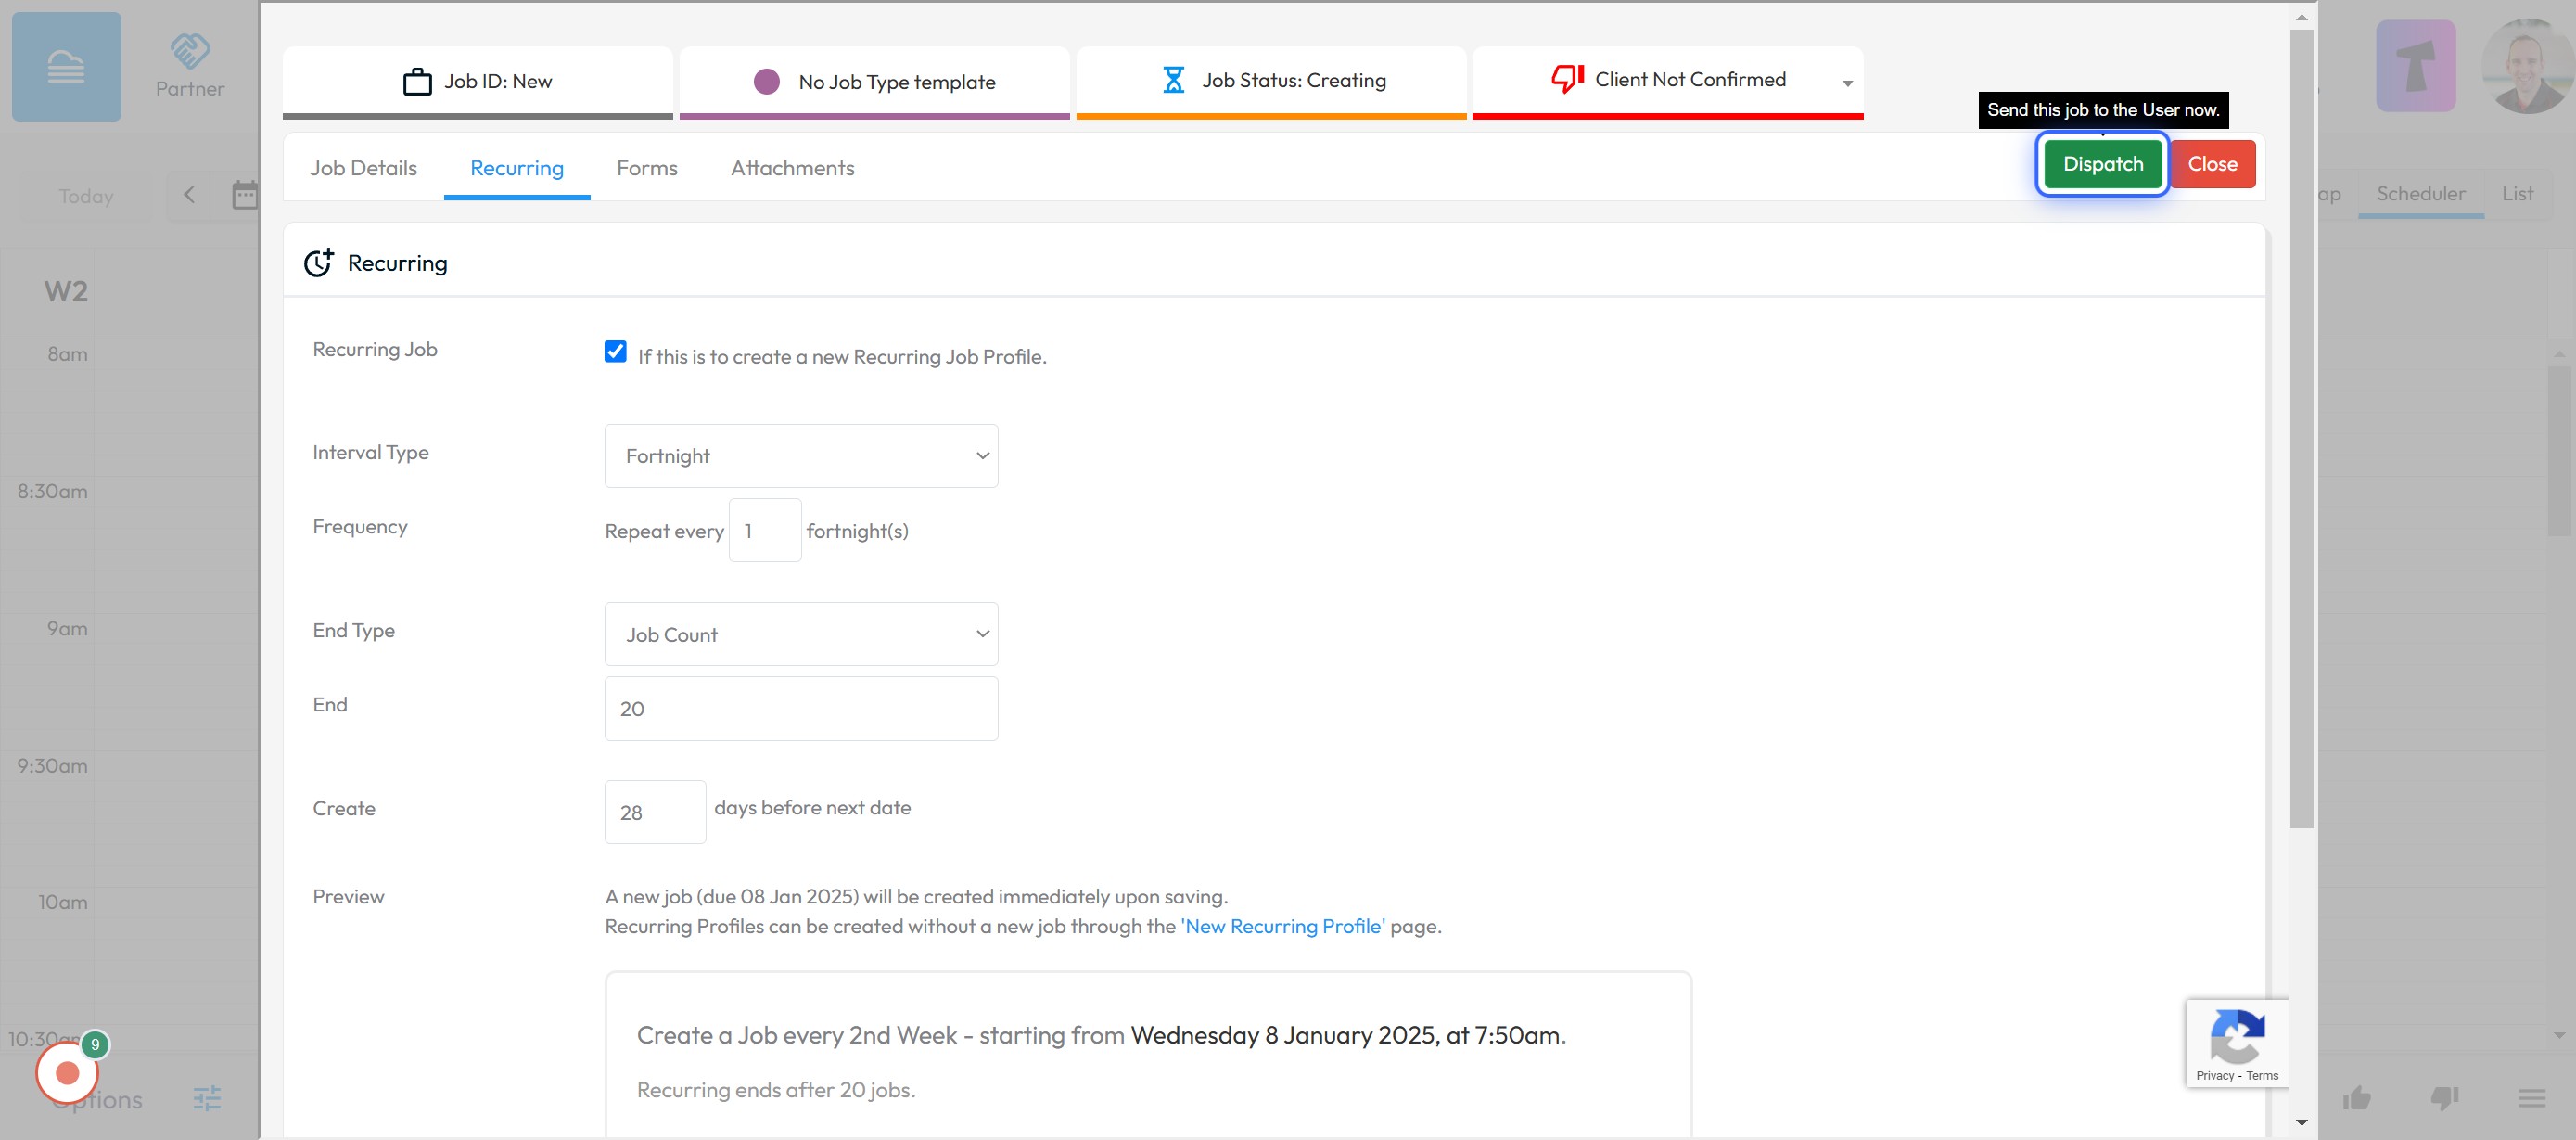This screenshot has width=2576, height=1140.
Task: Click the options sliders icon at bottom left
Action: (x=207, y=1099)
